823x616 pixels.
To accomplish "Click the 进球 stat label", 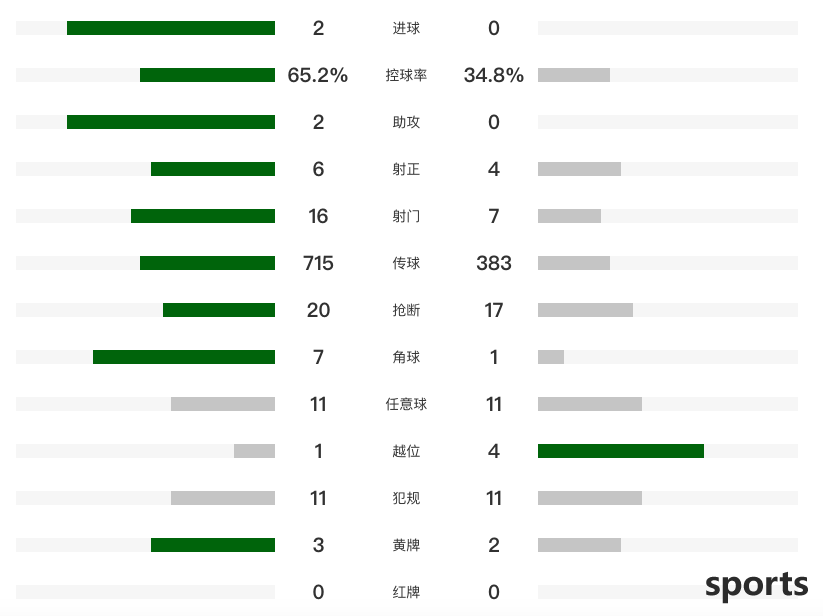I will tap(406, 28).
